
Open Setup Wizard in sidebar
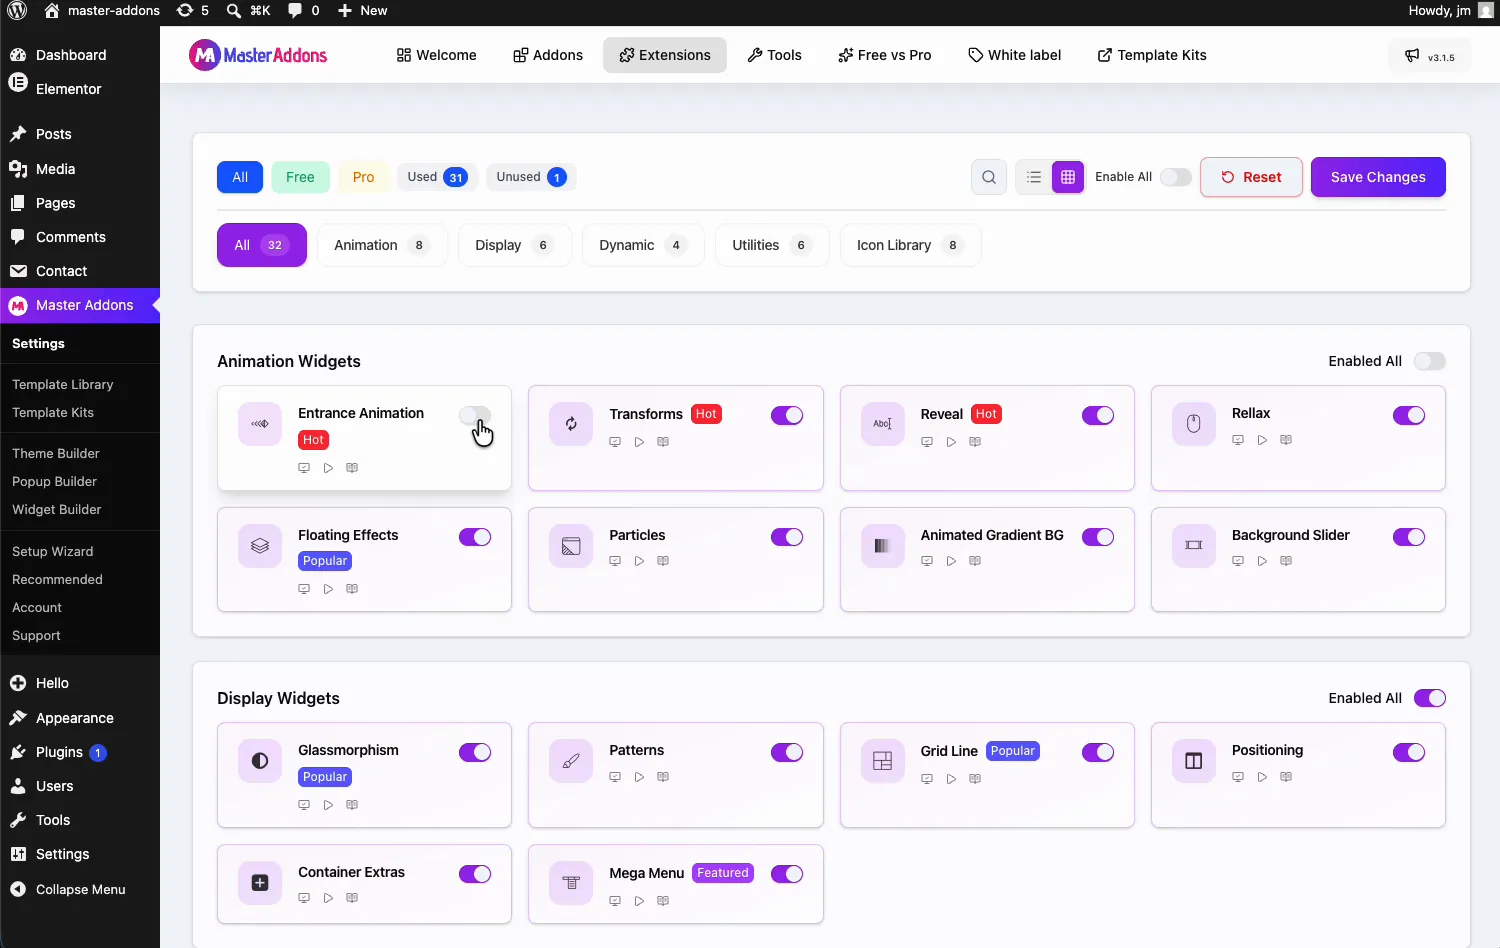point(53,551)
